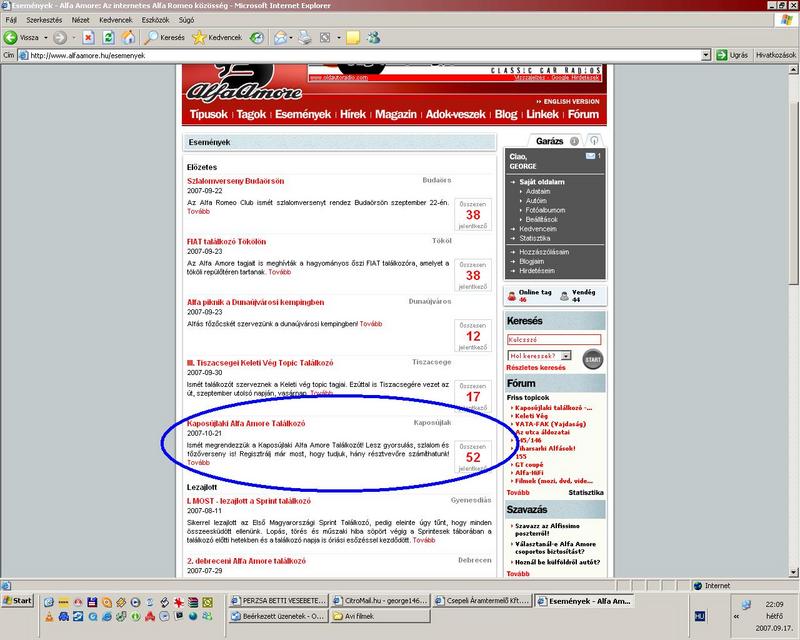Open Alfa piknik a Dunaújvárosi kempingben

[256, 302]
